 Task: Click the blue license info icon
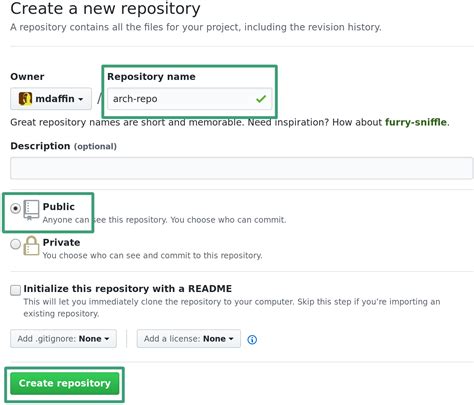(252, 339)
